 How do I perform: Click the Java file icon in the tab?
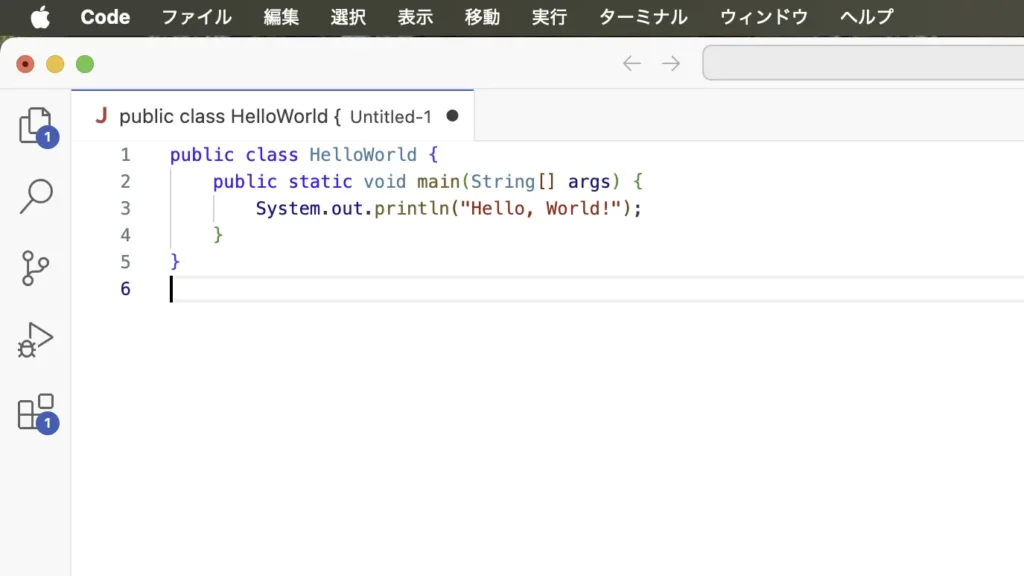coord(100,115)
